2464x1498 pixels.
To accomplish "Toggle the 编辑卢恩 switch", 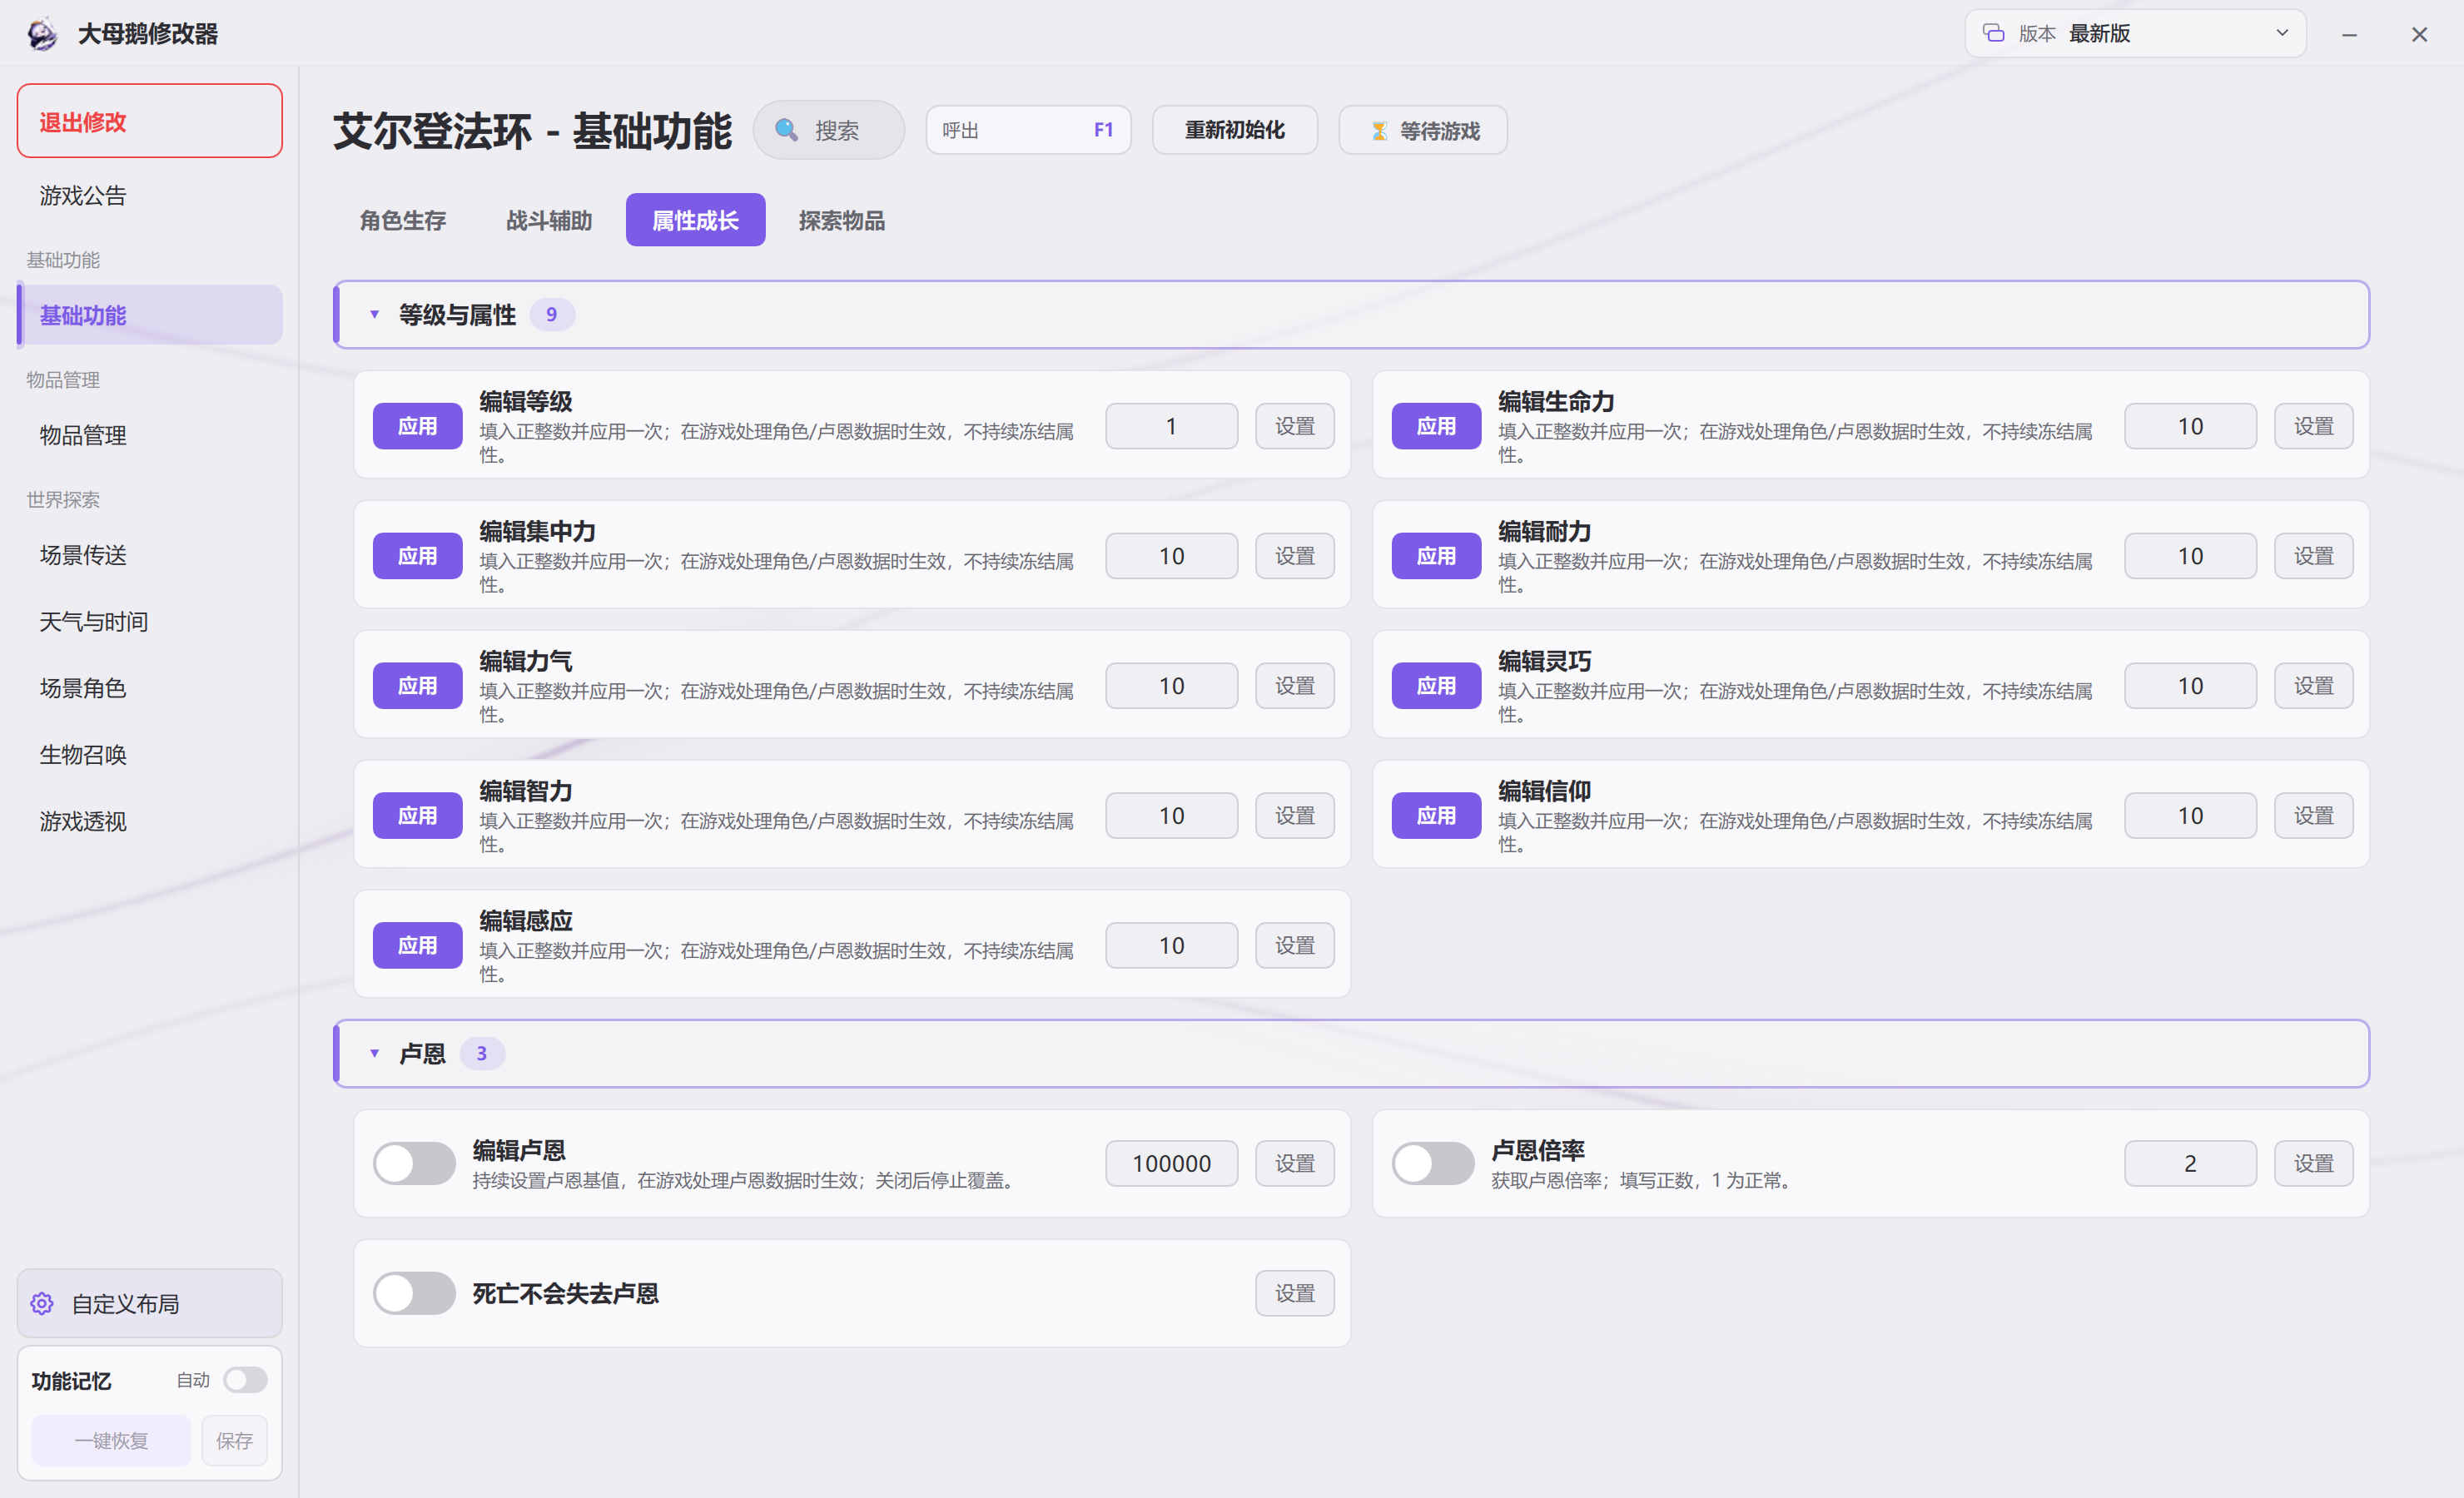I will point(414,1164).
